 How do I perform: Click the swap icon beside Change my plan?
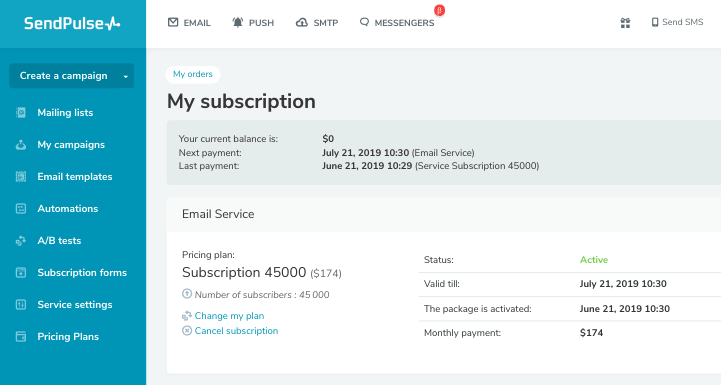coord(187,316)
